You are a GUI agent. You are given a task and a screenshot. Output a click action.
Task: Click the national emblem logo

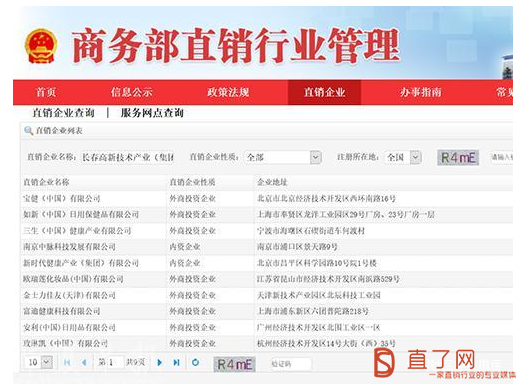coord(41,47)
